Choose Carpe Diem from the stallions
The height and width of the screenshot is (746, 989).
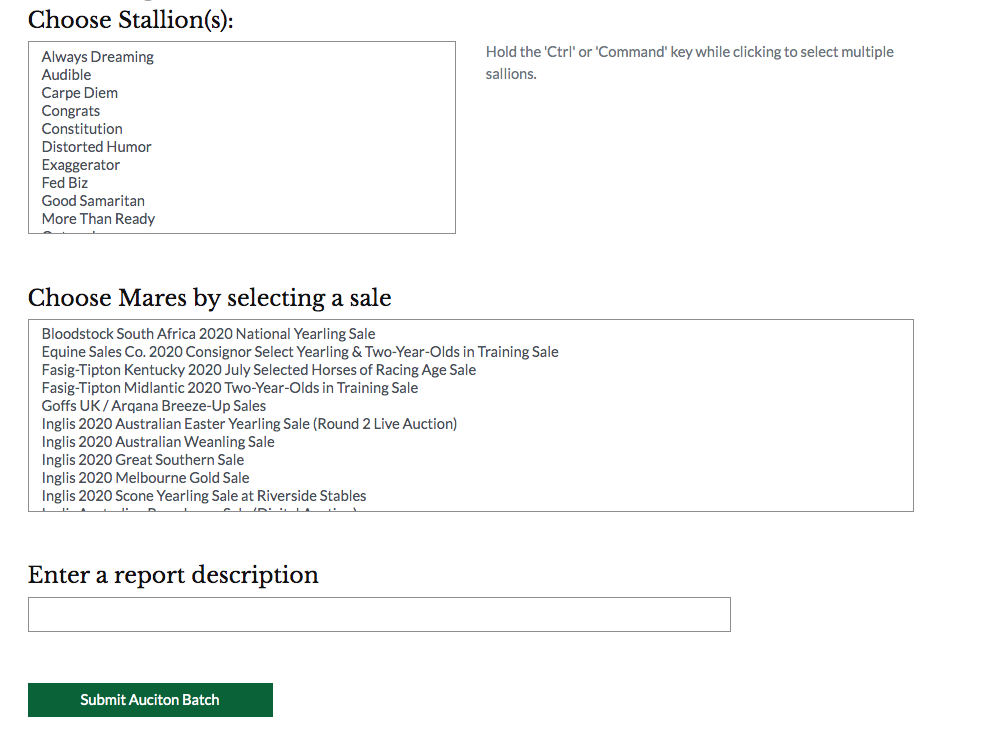(x=79, y=93)
